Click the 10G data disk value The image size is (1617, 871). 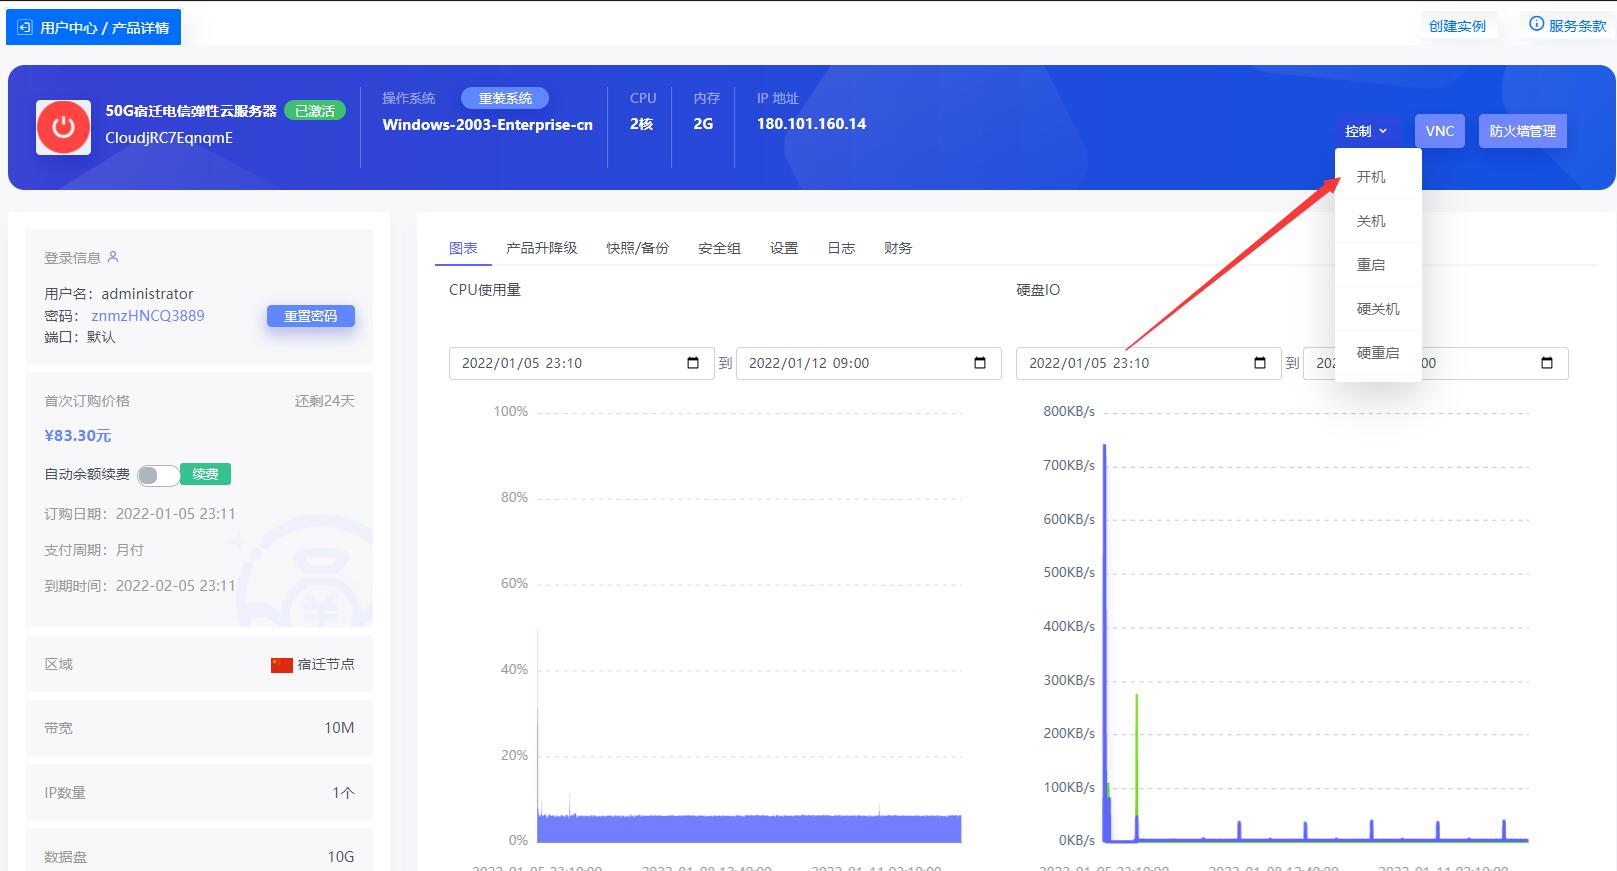pyautogui.click(x=341, y=857)
